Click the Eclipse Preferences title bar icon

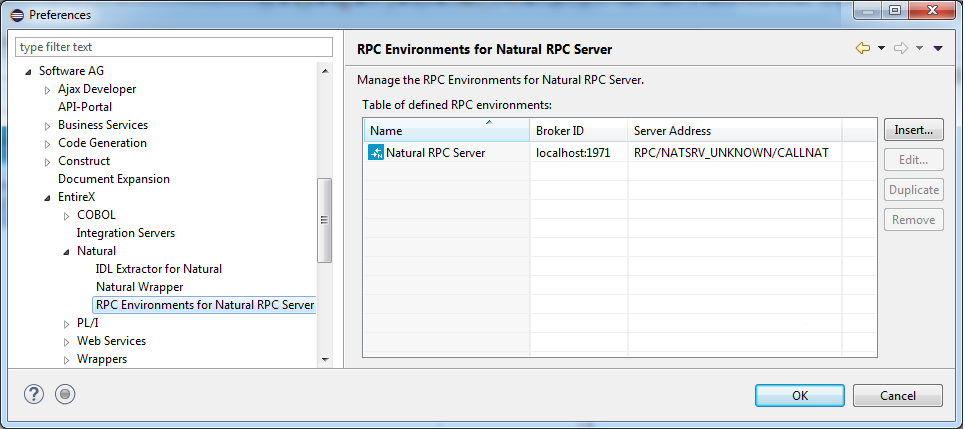[17, 15]
